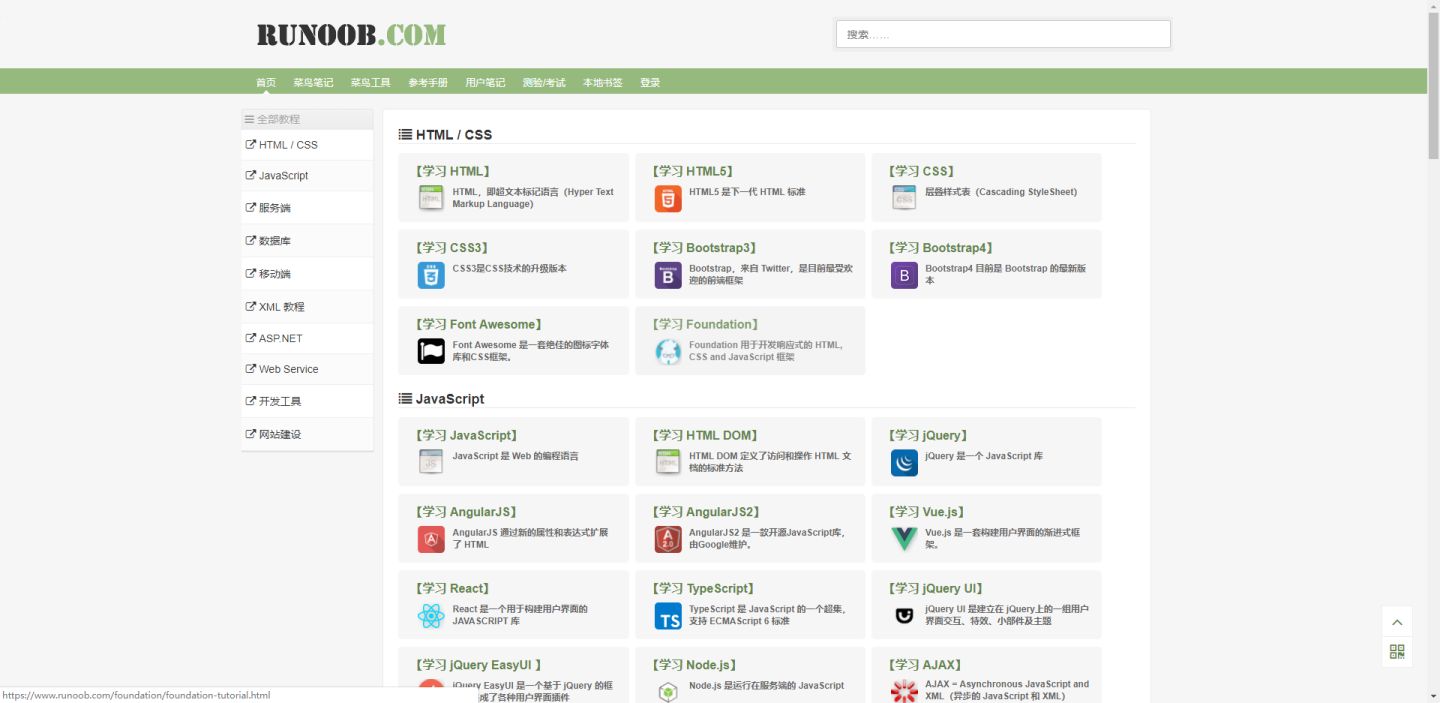Click the Foundation tutorial icon
The image size is (1440, 703).
pyautogui.click(x=668, y=351)
